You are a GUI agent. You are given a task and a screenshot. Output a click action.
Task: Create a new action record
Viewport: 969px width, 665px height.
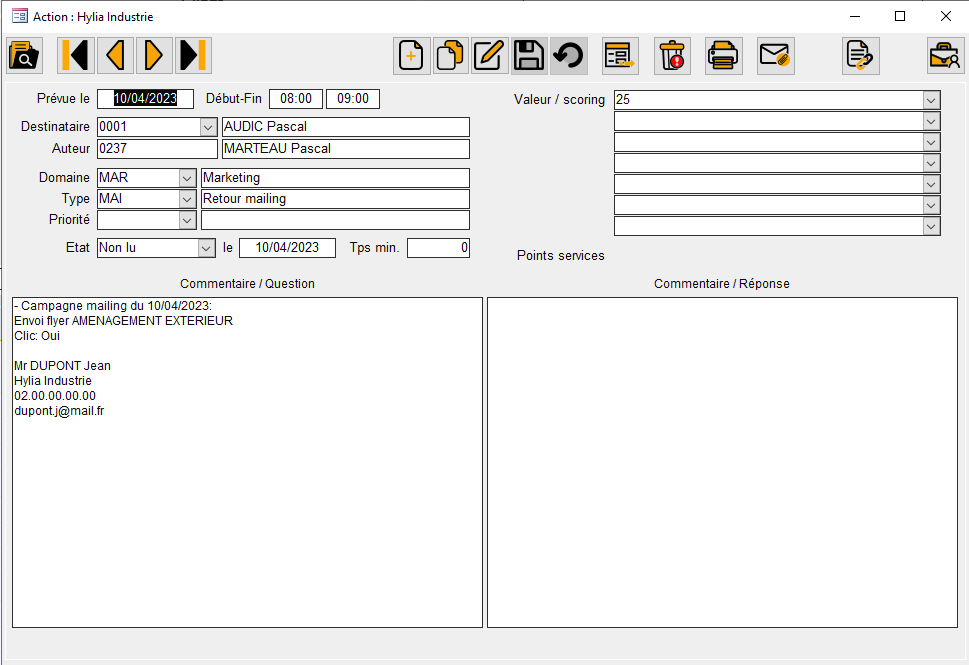411,55
